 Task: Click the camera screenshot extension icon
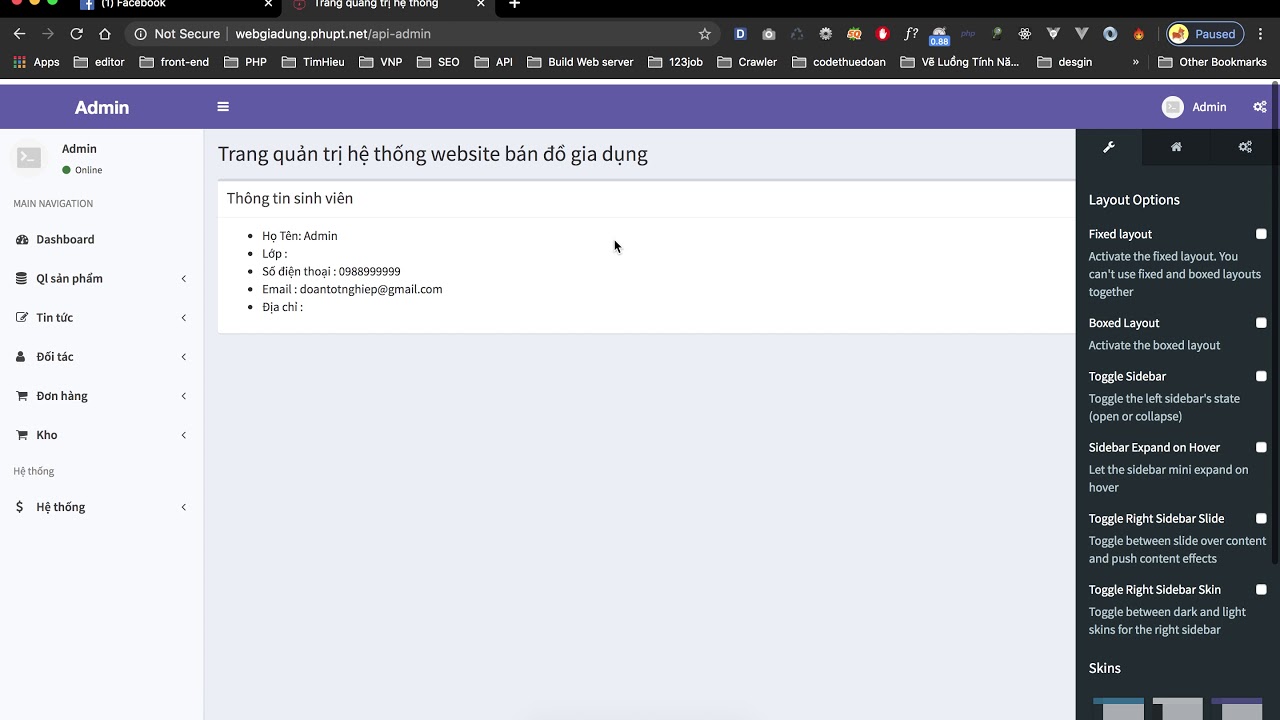tap(768, 34)
